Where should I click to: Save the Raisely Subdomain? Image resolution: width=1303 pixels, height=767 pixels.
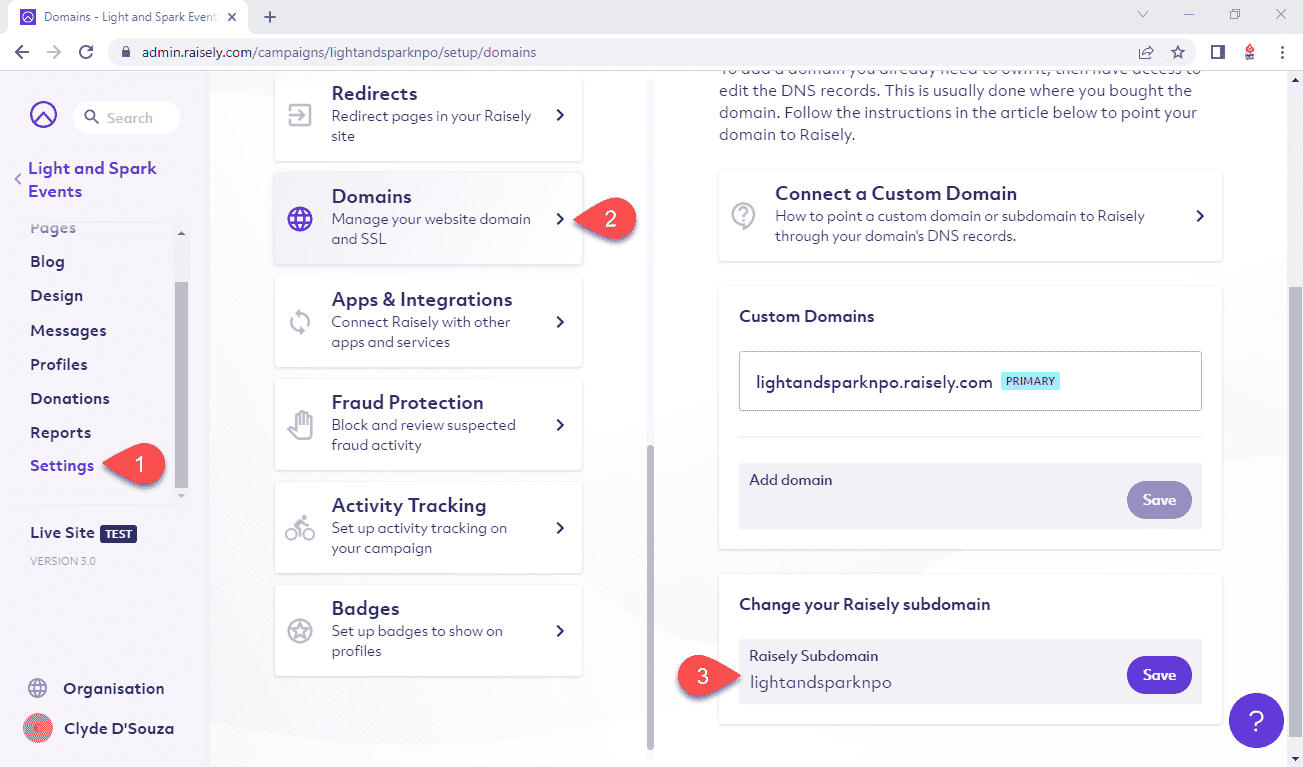[1159, 675]
